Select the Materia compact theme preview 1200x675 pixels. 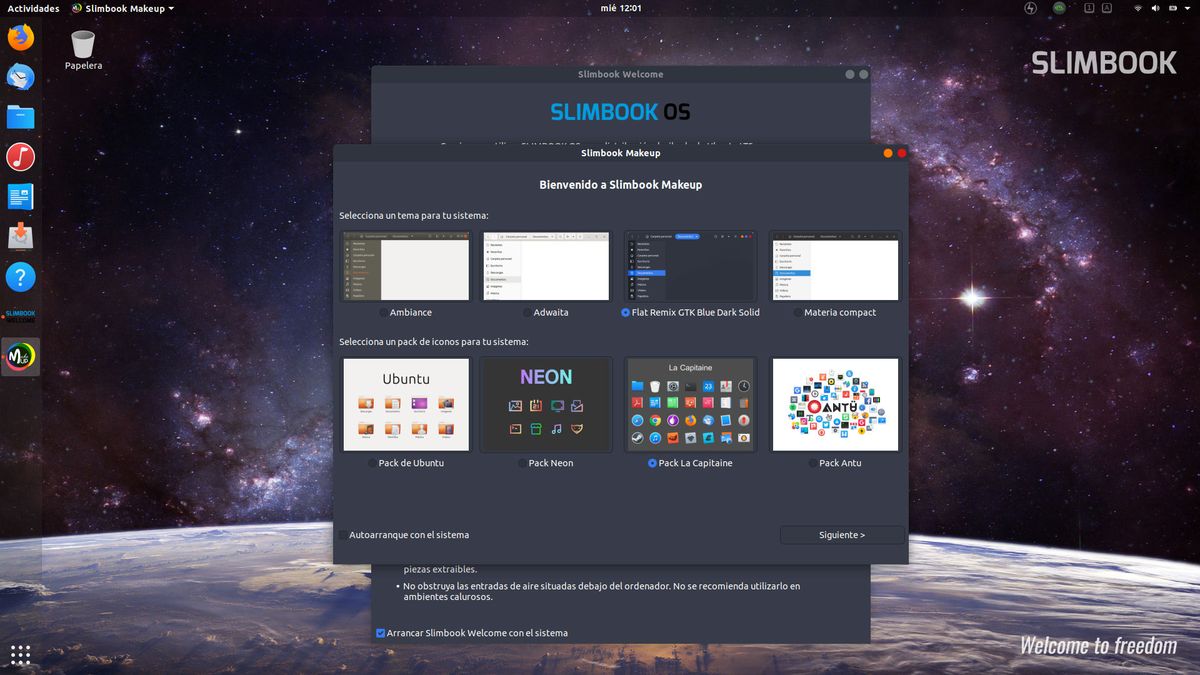[x=835, y=267]
